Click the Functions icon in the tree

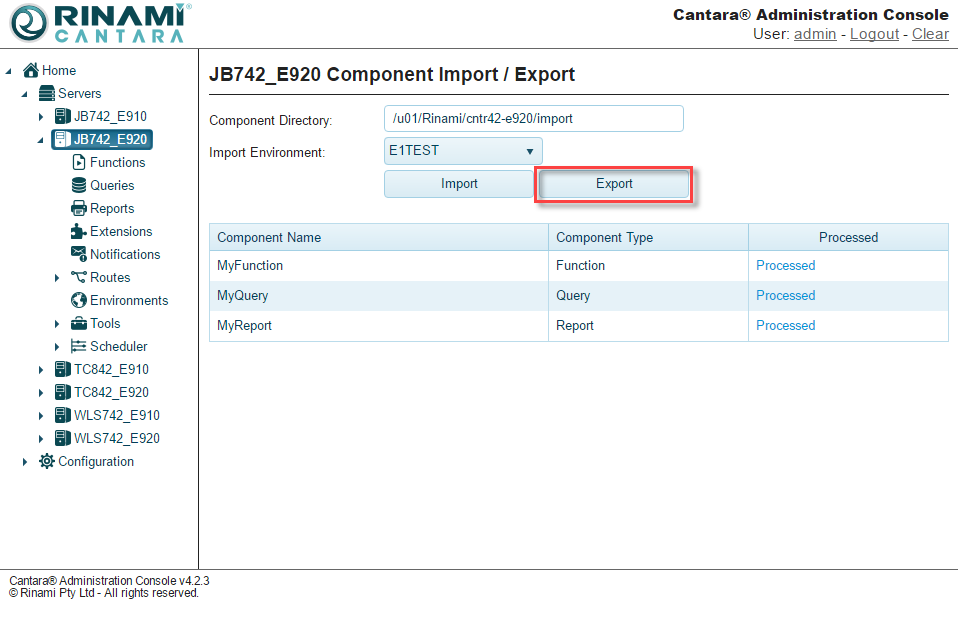79,162
